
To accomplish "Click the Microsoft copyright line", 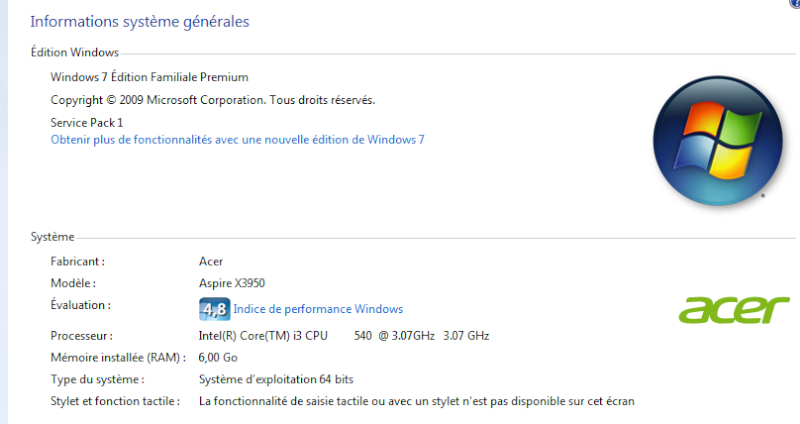I will tap(213, 100).
